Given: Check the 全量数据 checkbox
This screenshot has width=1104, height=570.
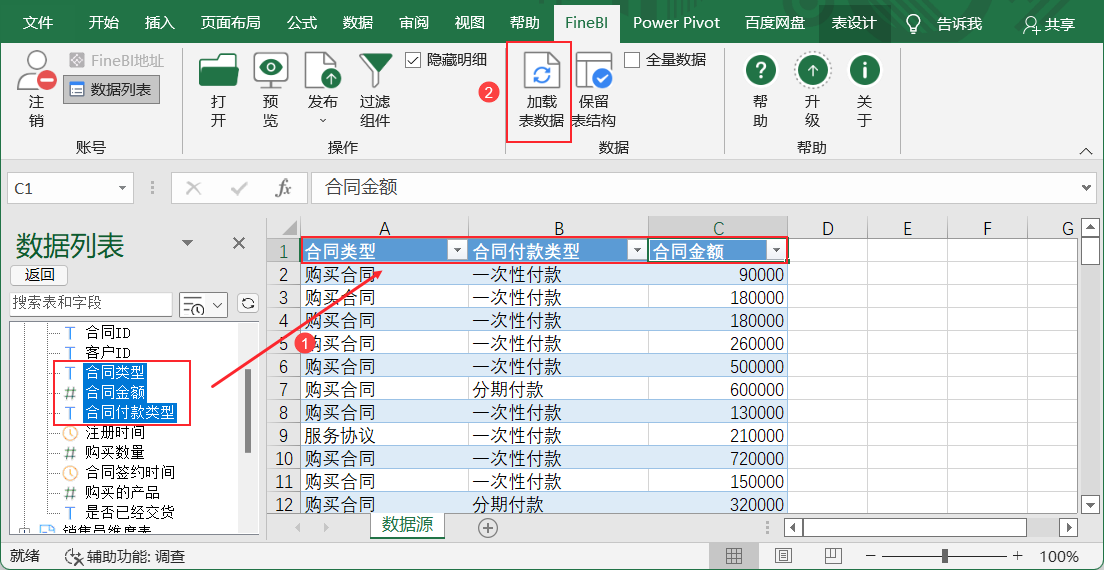Looking at the screenshot, I should [x=632, y=60].
